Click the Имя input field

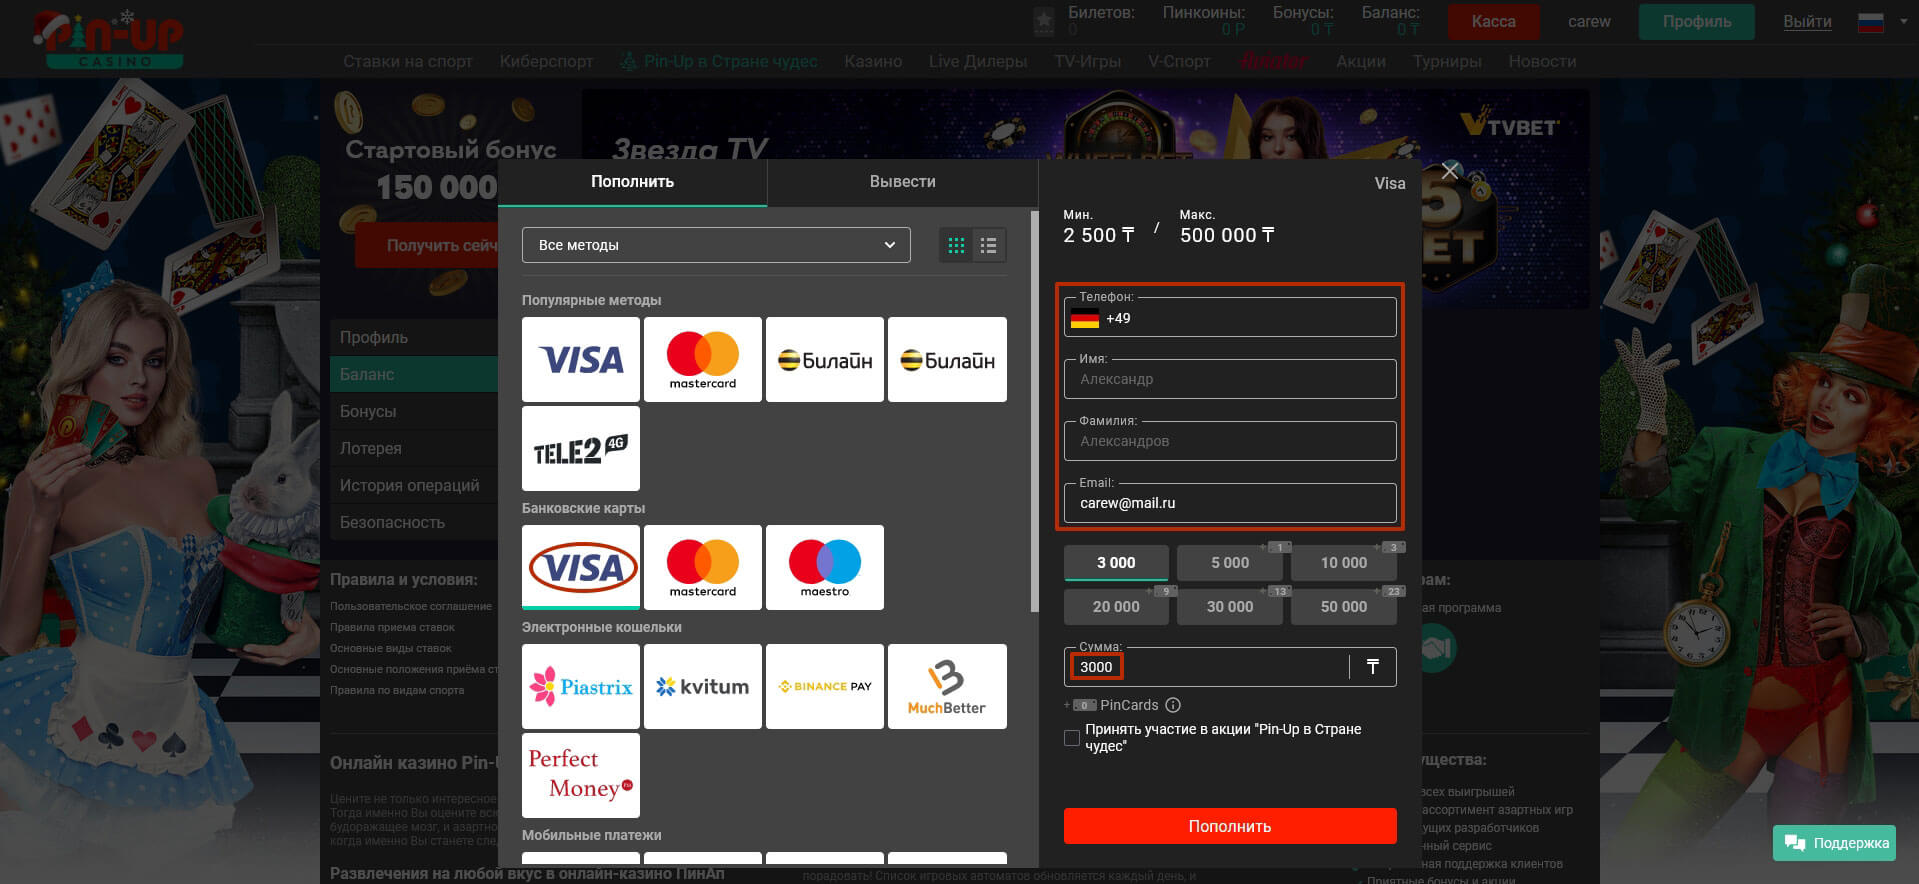[1230, 379]
